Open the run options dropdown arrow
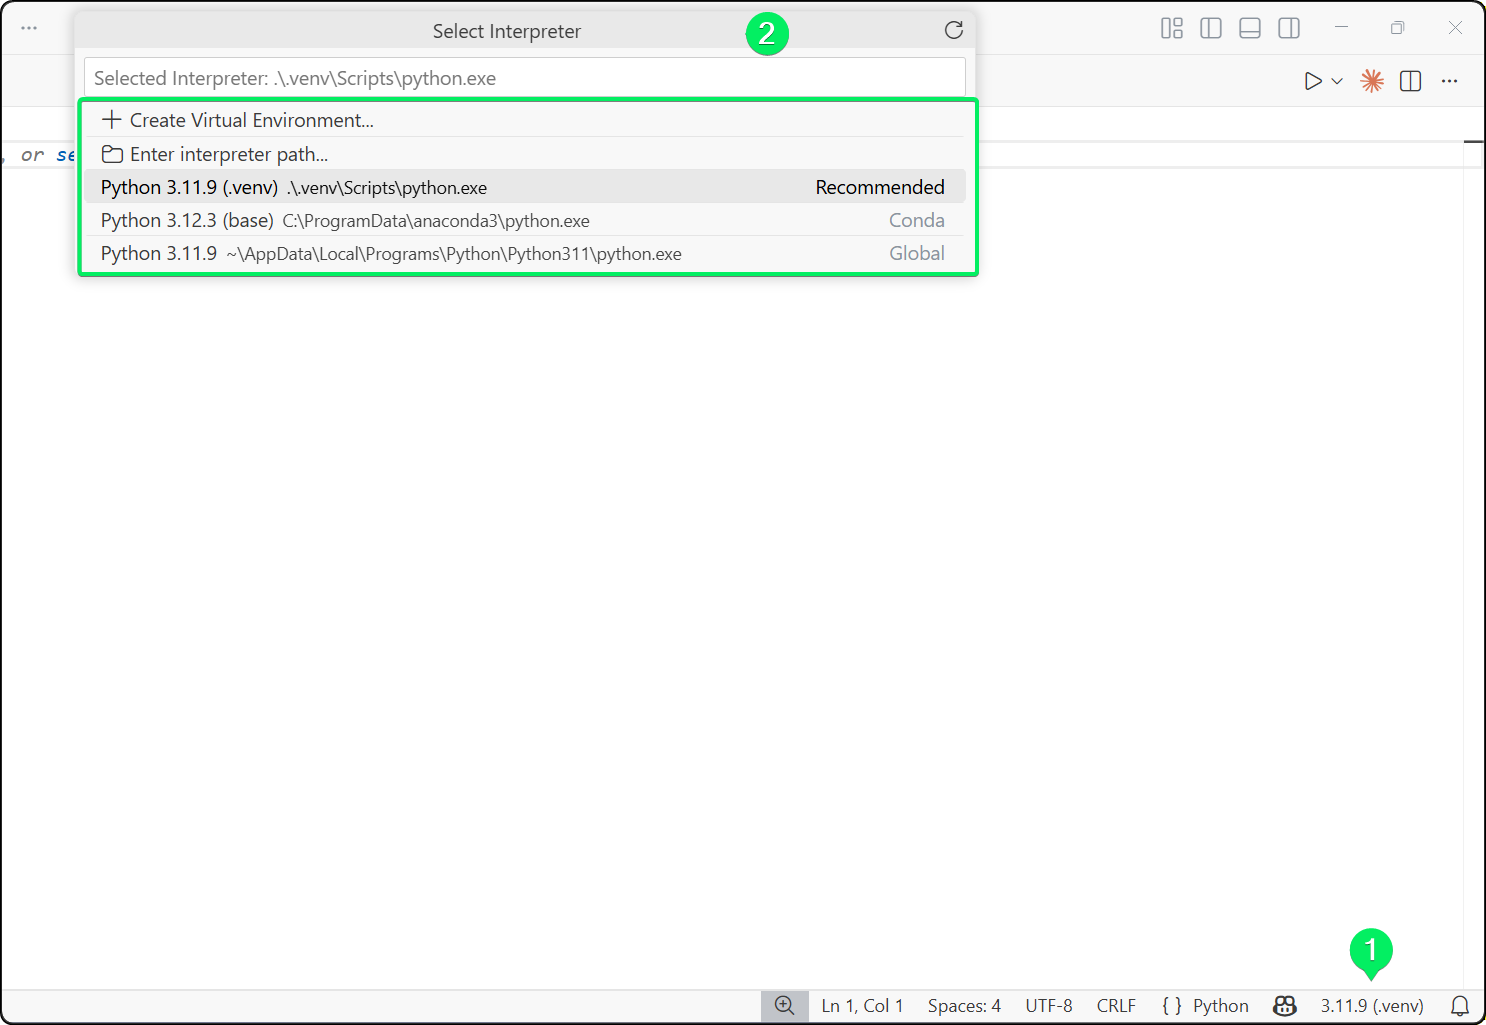Viewport: 1486px width, 1025px height. (x=1337, y=81)
